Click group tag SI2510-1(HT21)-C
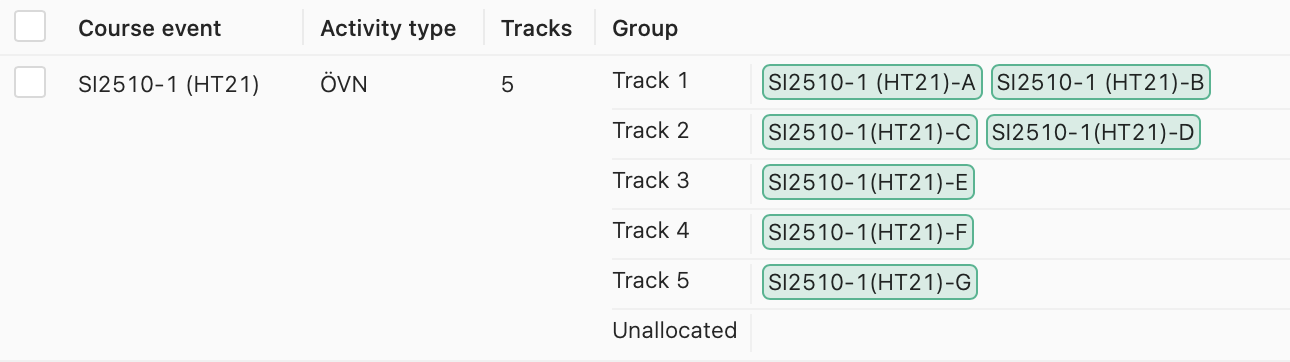 click(870, 133)
